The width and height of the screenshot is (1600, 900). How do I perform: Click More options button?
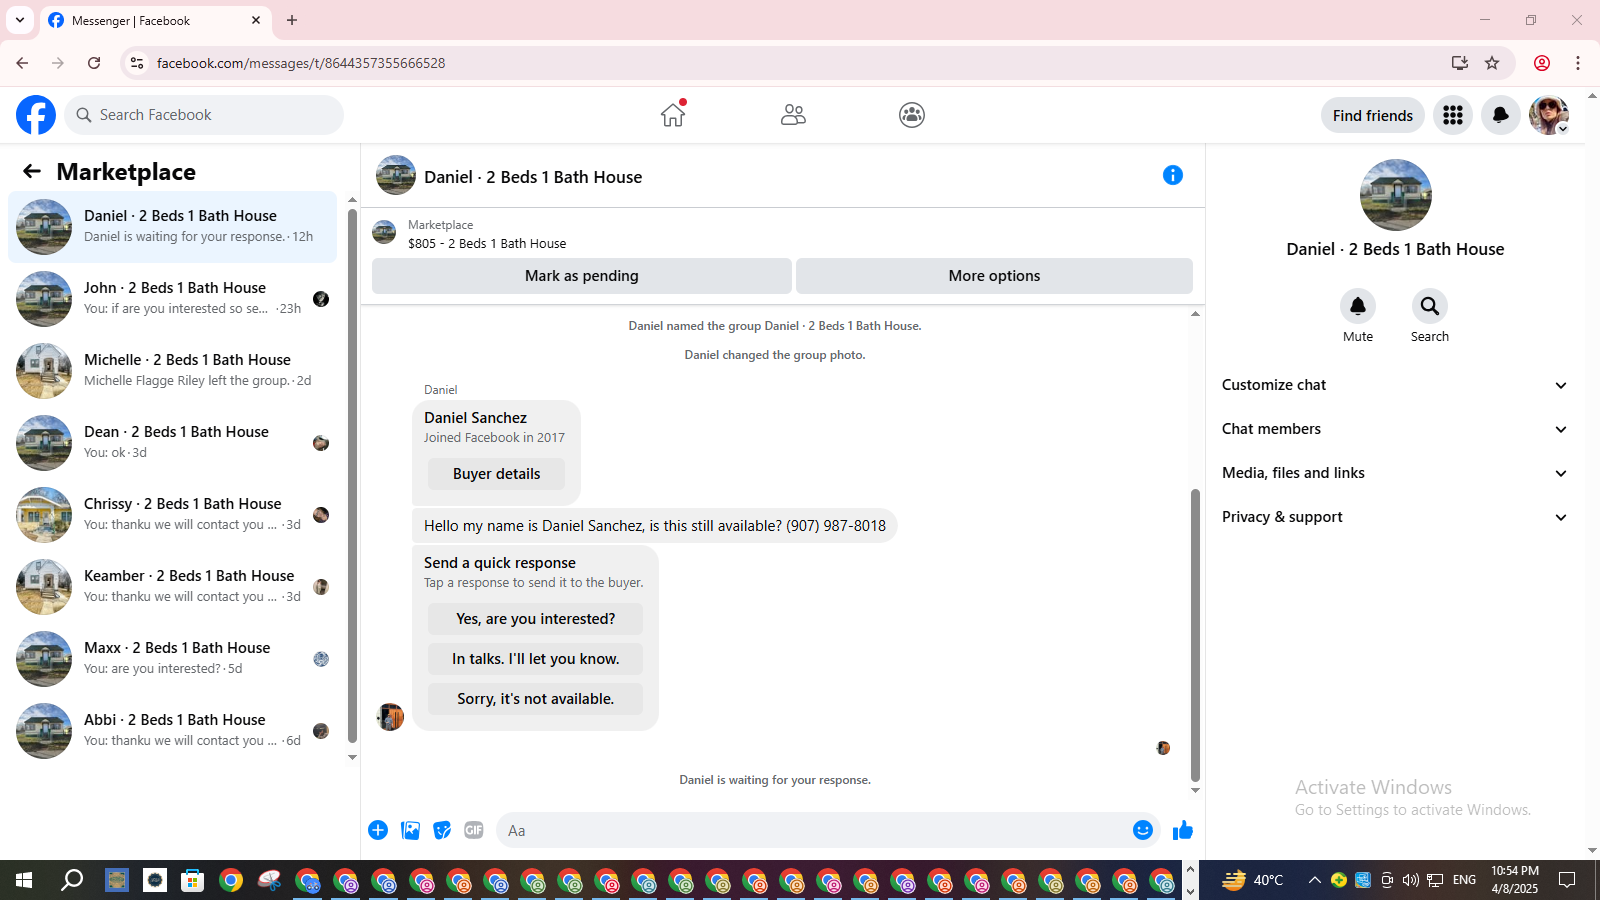(994, 276)
